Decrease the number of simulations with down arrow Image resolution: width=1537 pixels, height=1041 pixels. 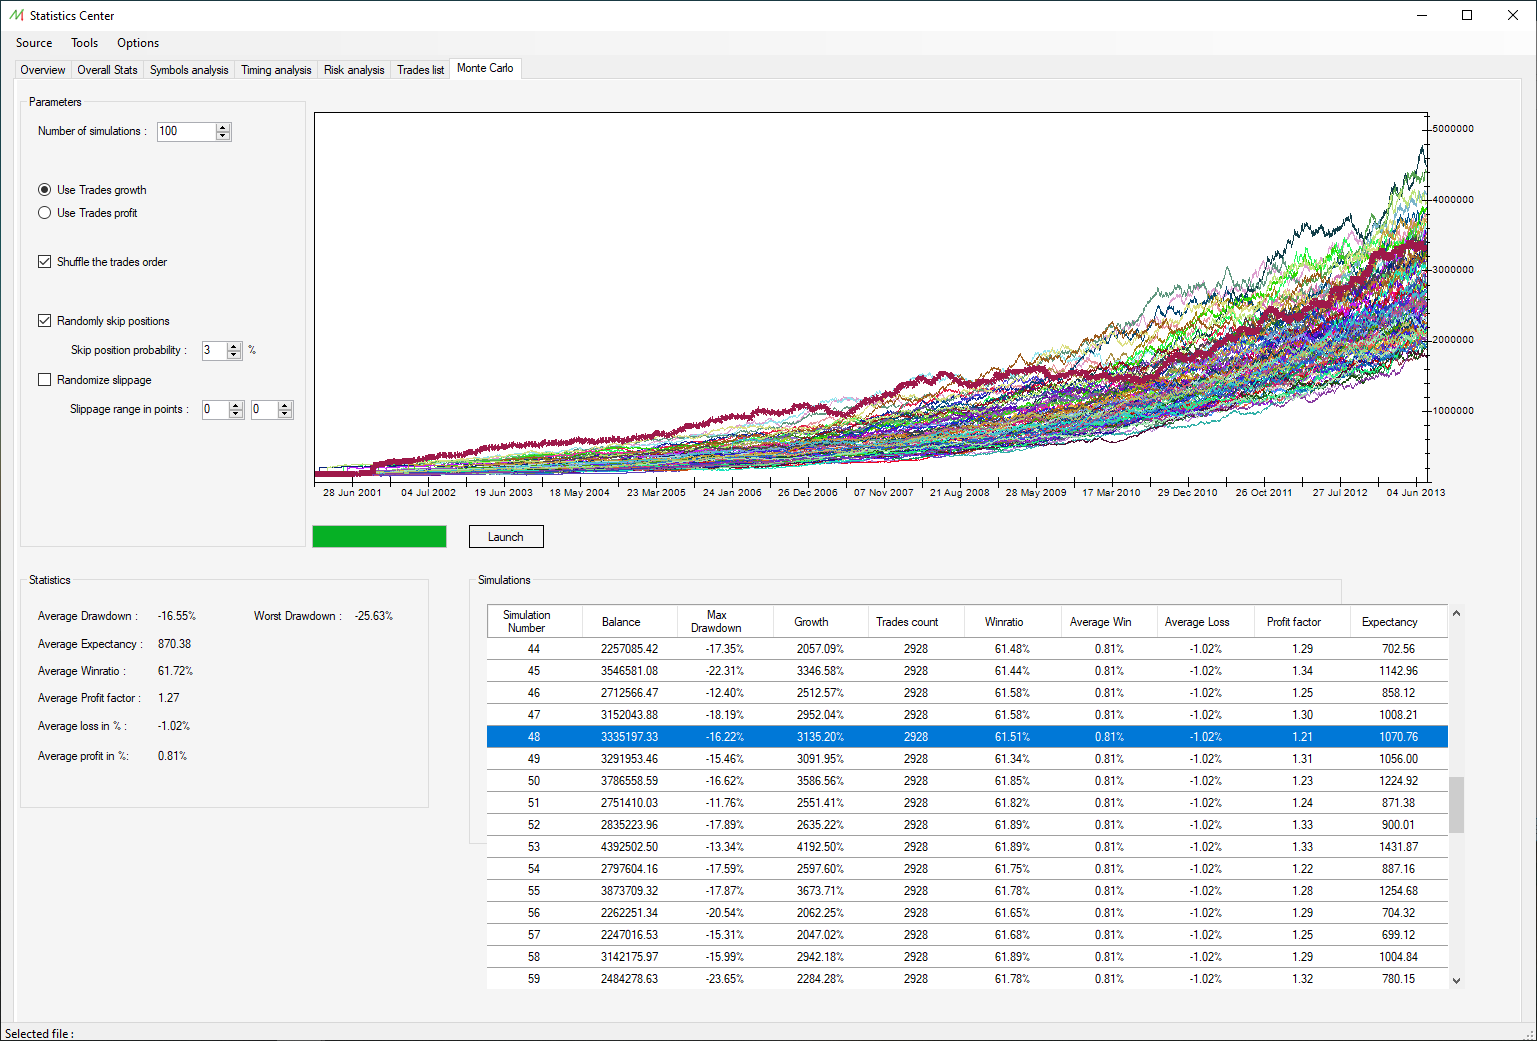223,136
